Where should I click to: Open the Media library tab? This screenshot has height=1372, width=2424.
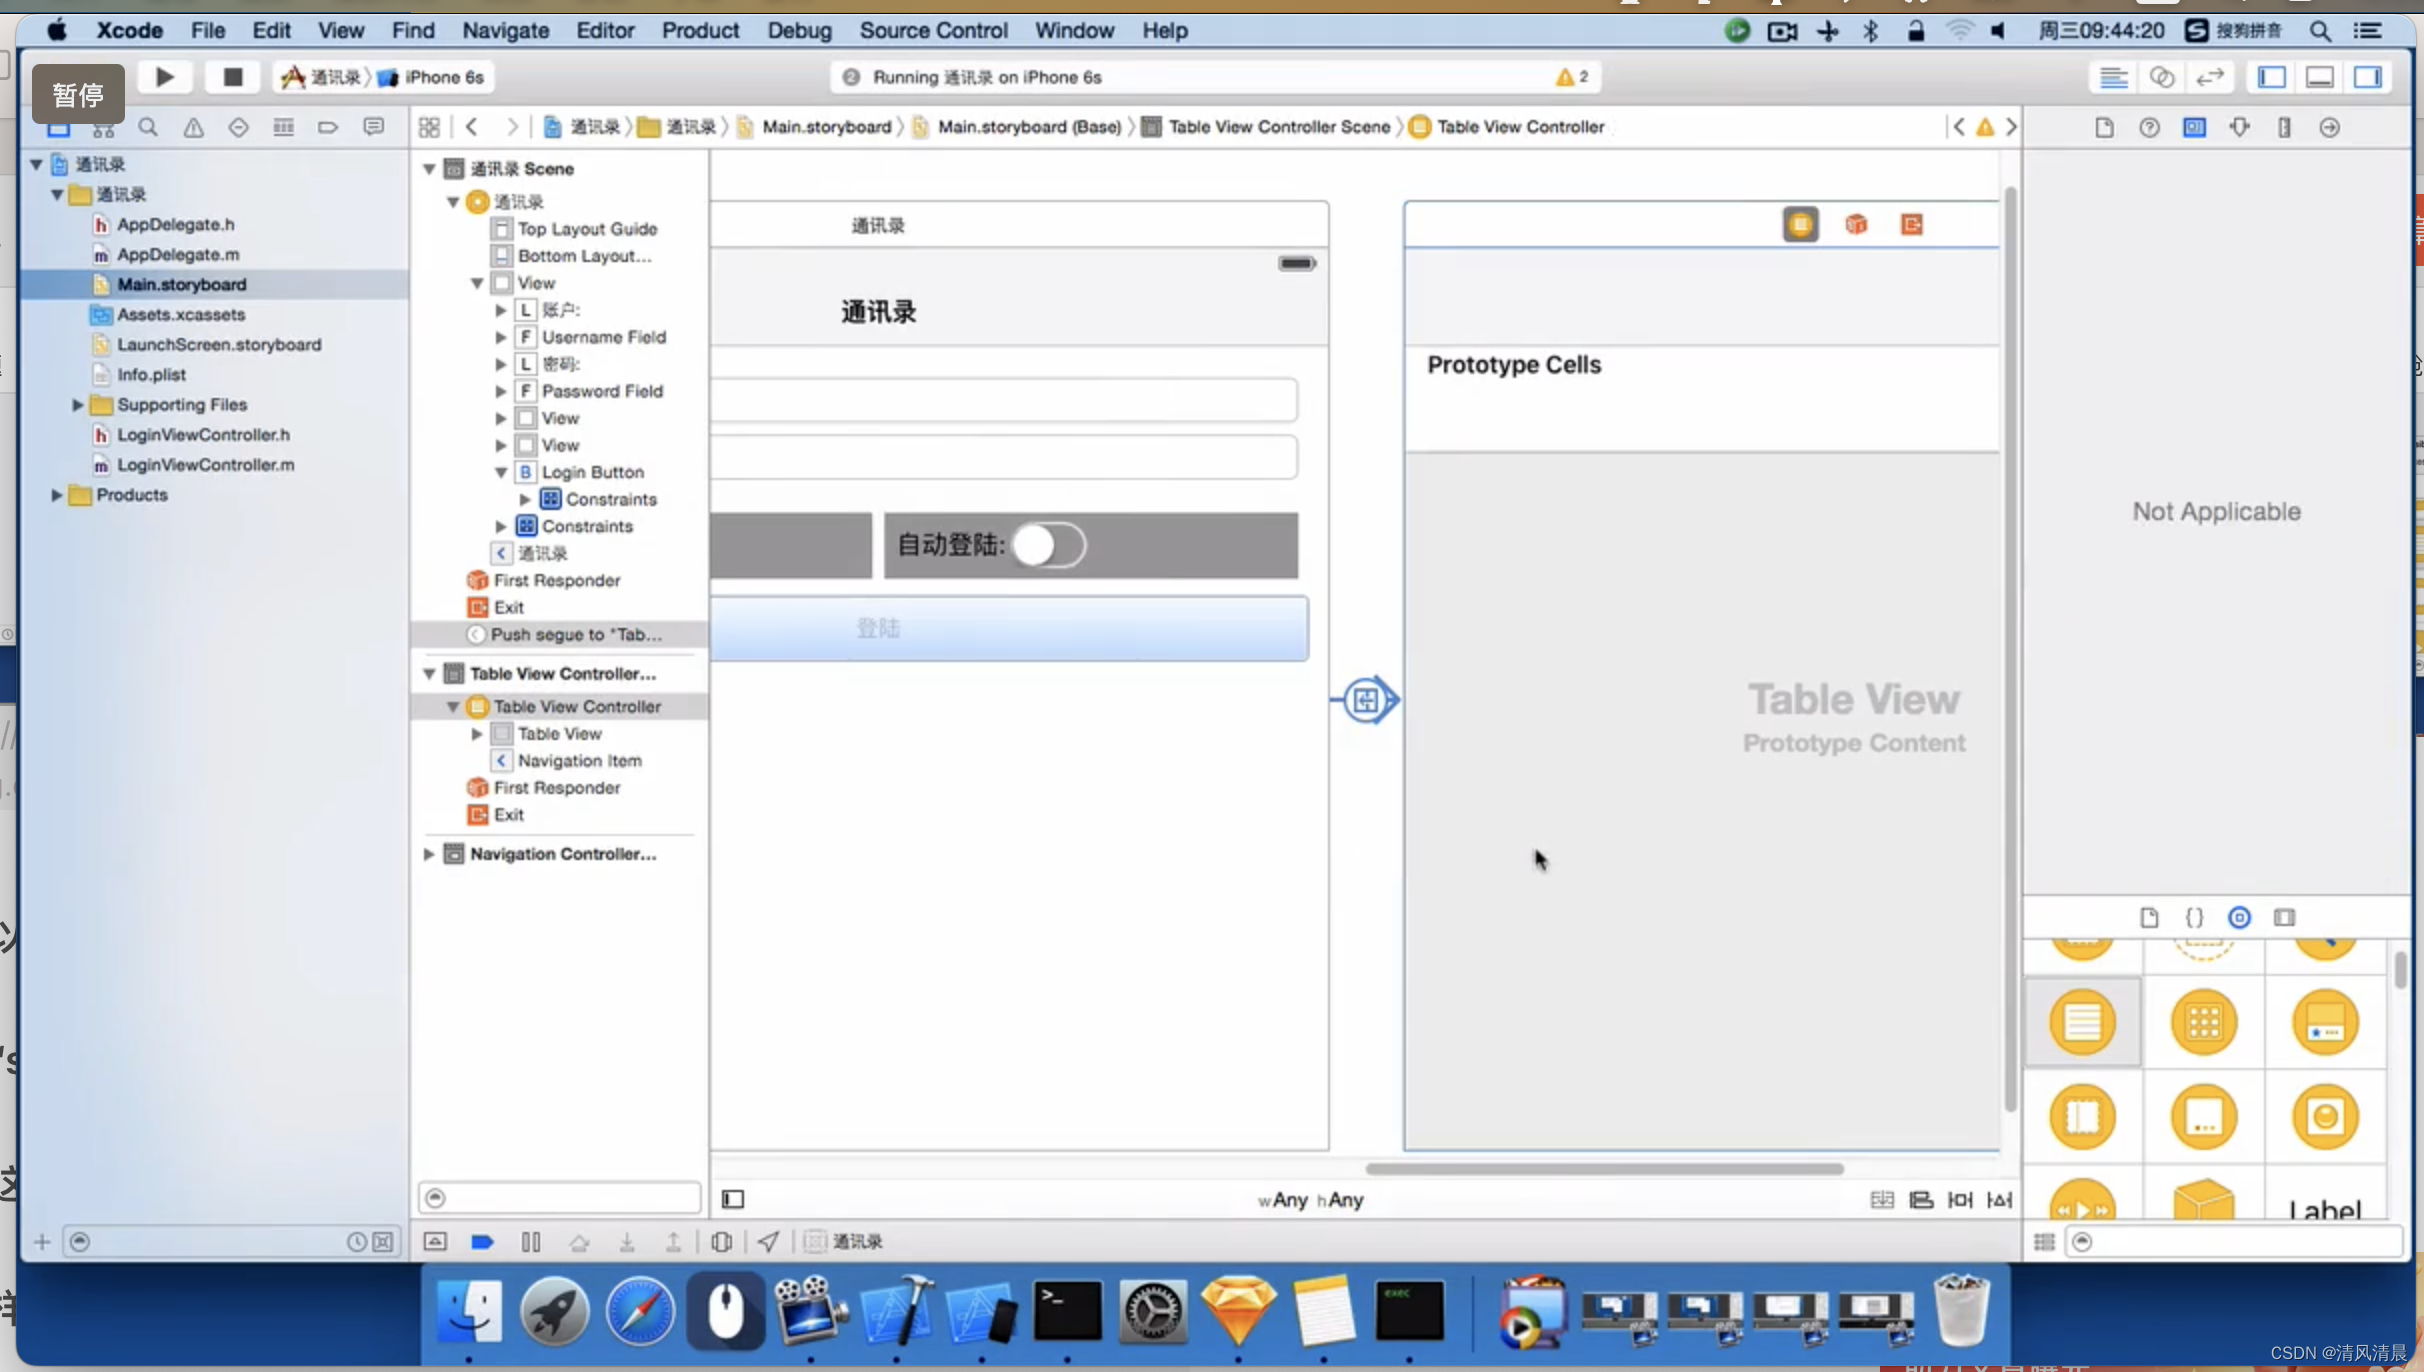[x=2284, y=917]
